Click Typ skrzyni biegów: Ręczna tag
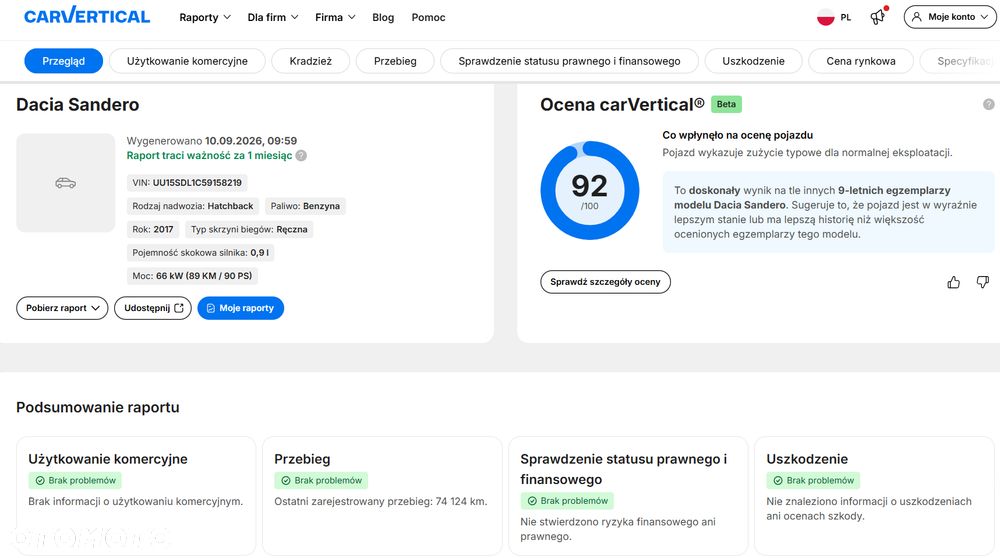Image resolution: width=1000 pixels, height=558 pixels. 249,230
